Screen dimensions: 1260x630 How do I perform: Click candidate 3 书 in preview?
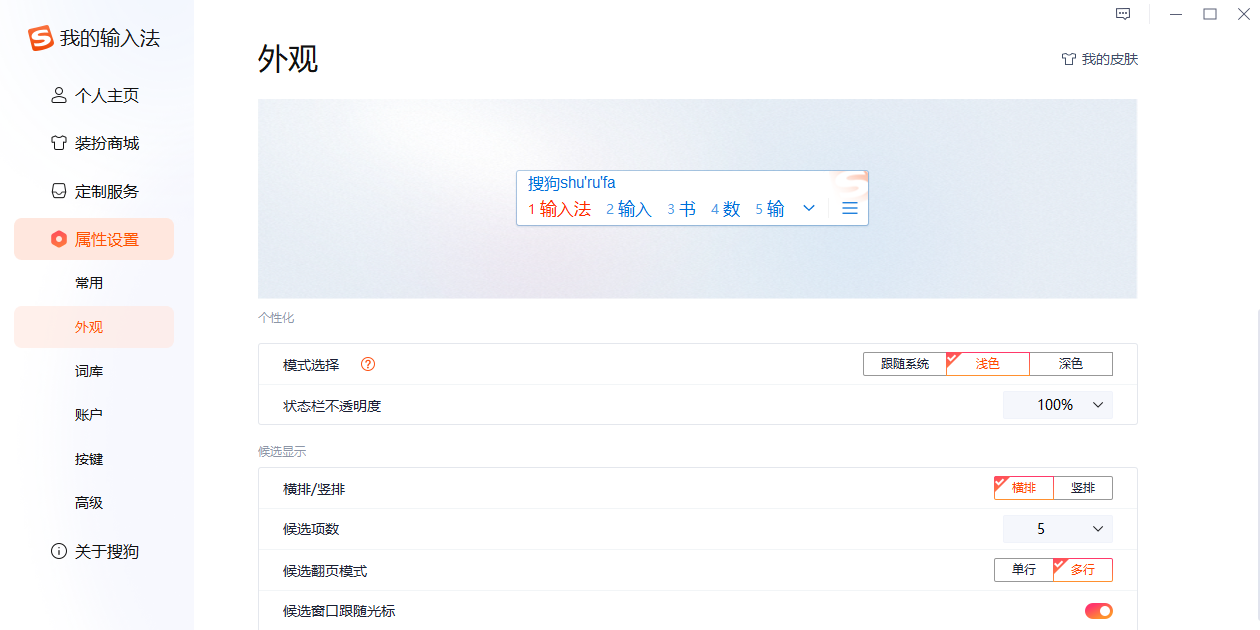click(682, 209)
